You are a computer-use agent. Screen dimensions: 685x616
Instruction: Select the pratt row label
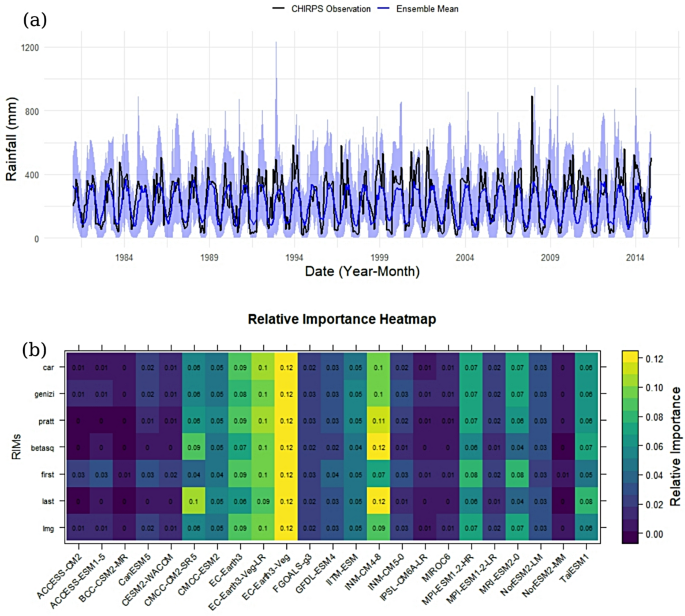point(46,421)
